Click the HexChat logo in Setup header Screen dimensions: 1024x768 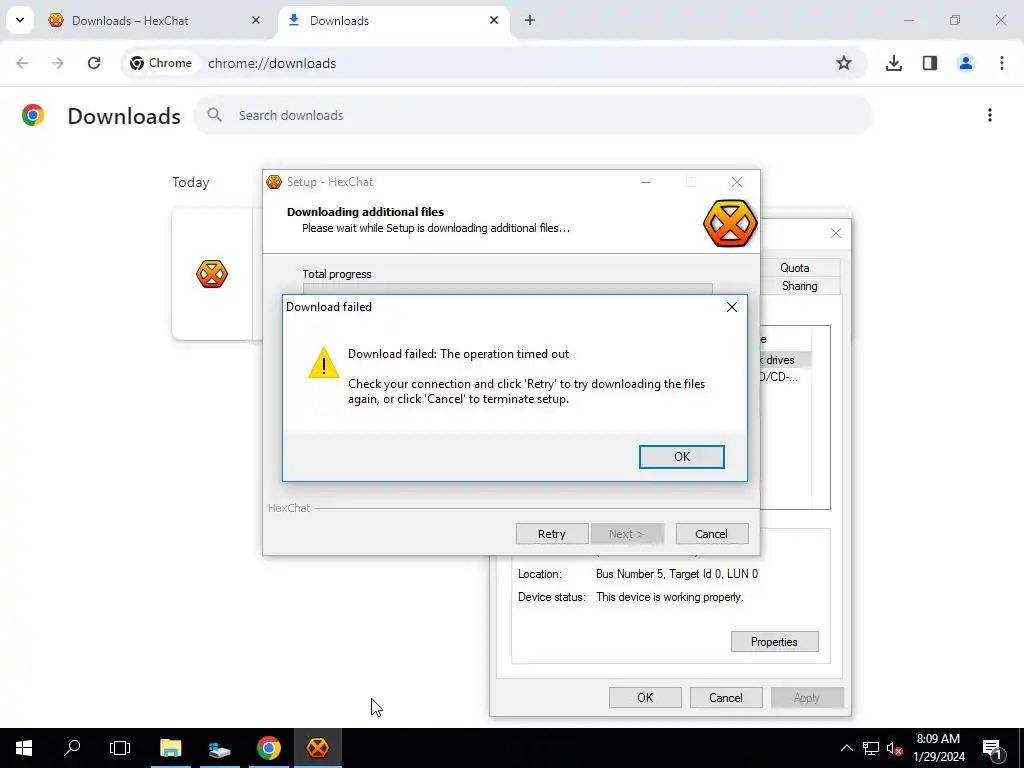click(729, 223)
